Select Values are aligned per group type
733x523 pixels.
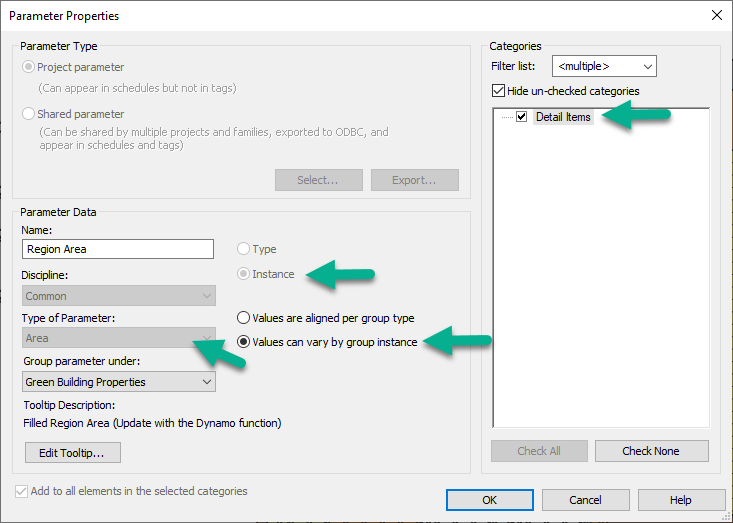tap(243, 318)
